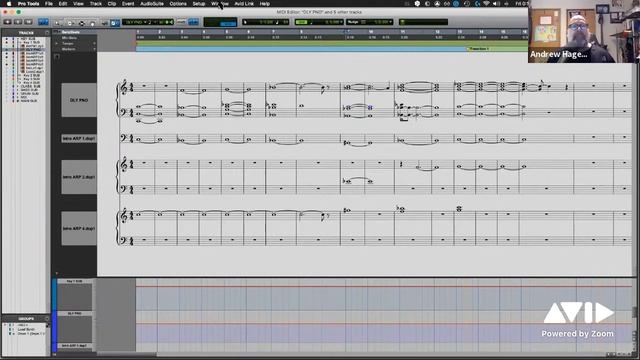This screenshot has width=640, height=360.
Task: Collapse the KEY SUB folder in track list
Action: tap(18, 39)
